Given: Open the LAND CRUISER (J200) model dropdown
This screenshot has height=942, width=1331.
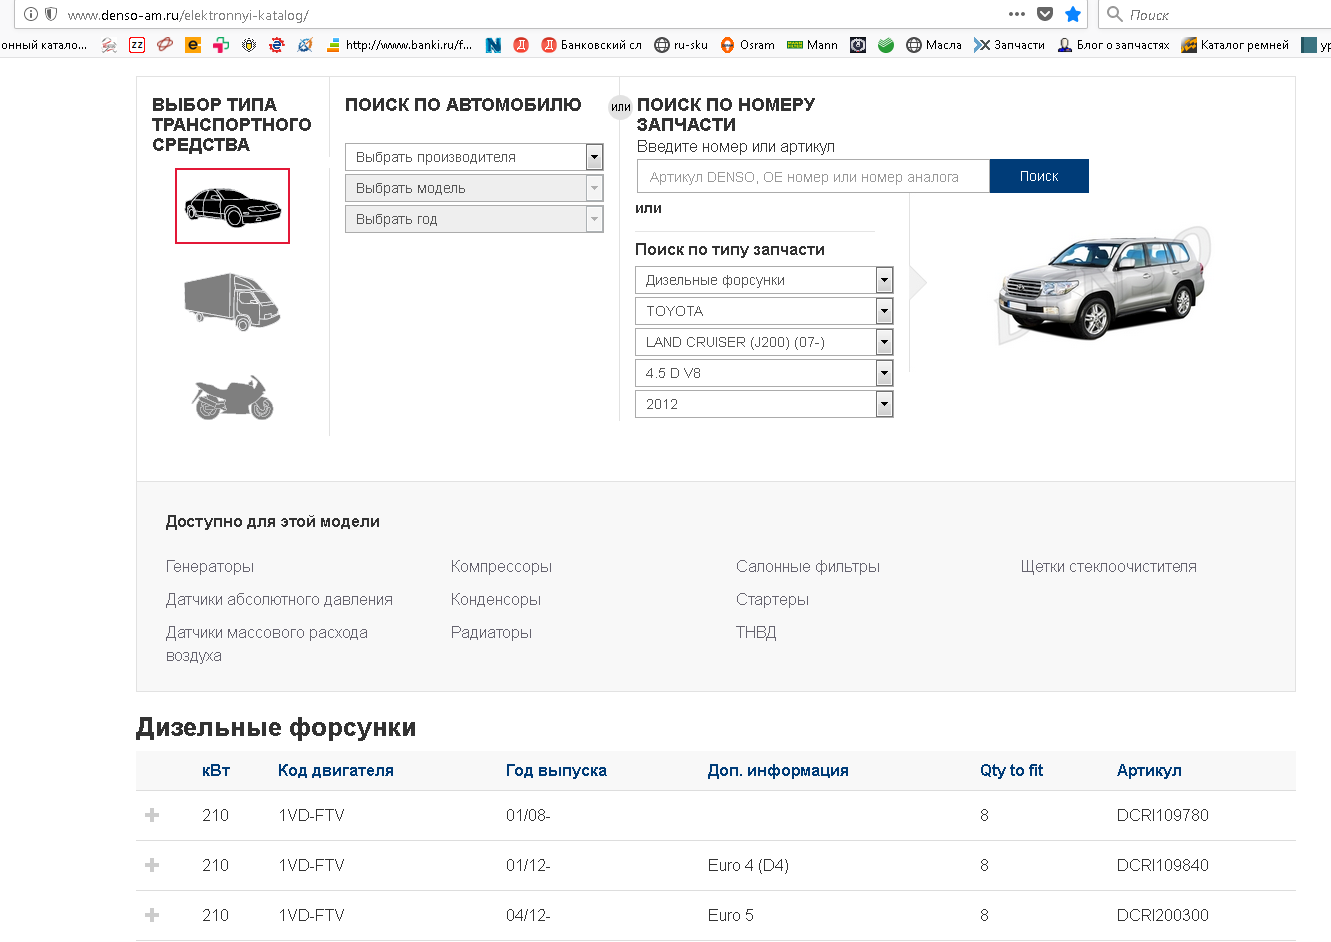Looking at the screenshot, I should [764, 342].
